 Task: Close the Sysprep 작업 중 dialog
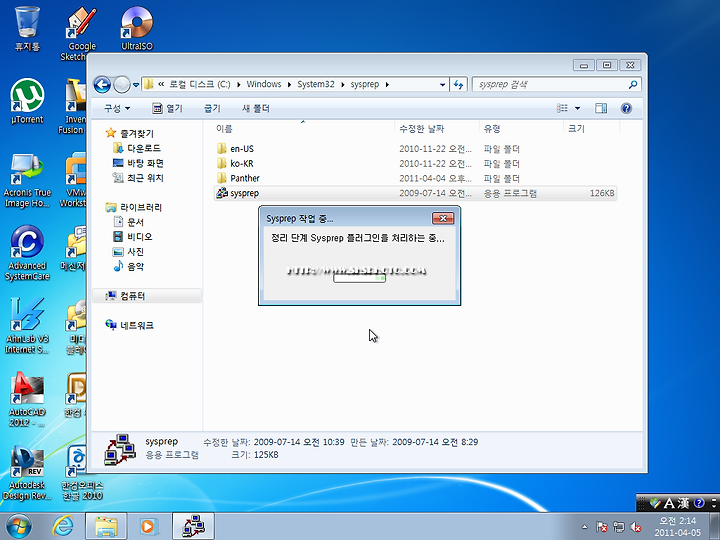(x=443, y=219)
